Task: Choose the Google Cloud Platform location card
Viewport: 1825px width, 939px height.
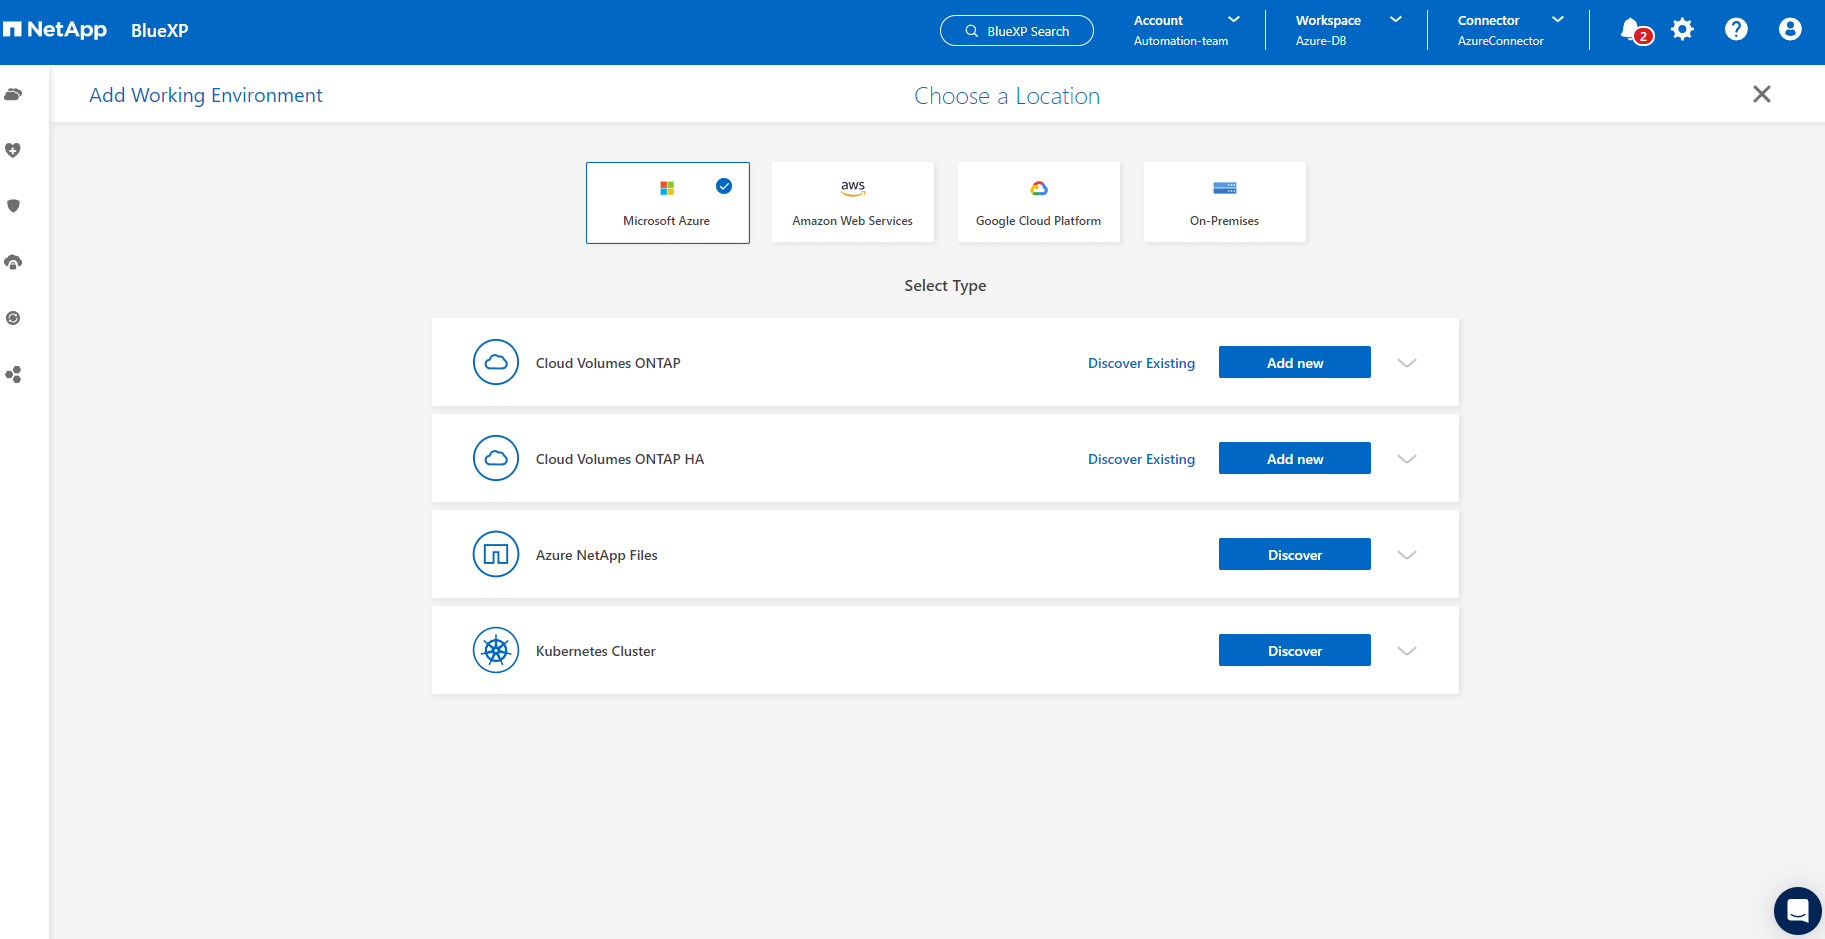Action: pos(1038,203)
